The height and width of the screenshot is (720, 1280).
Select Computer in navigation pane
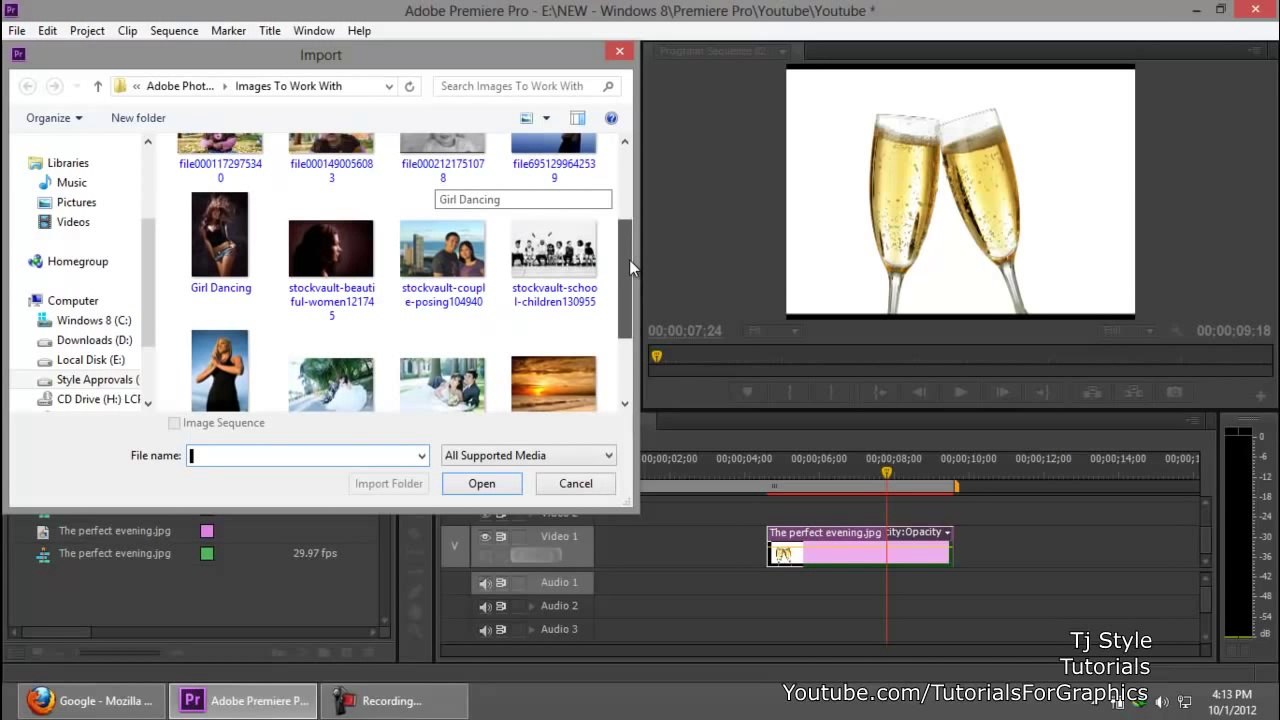click(72, 301)
